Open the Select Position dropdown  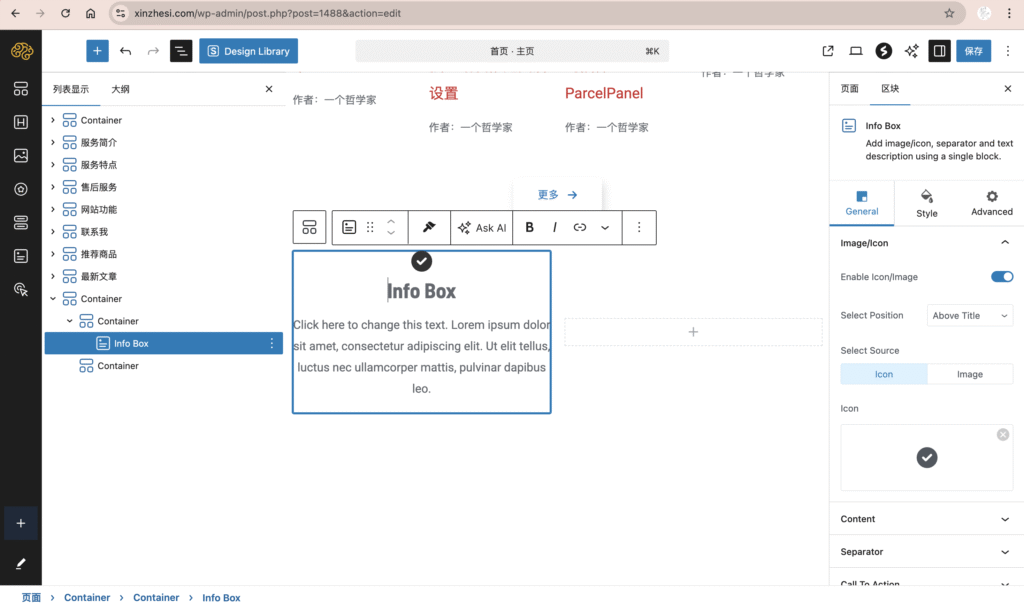(969, 316)
